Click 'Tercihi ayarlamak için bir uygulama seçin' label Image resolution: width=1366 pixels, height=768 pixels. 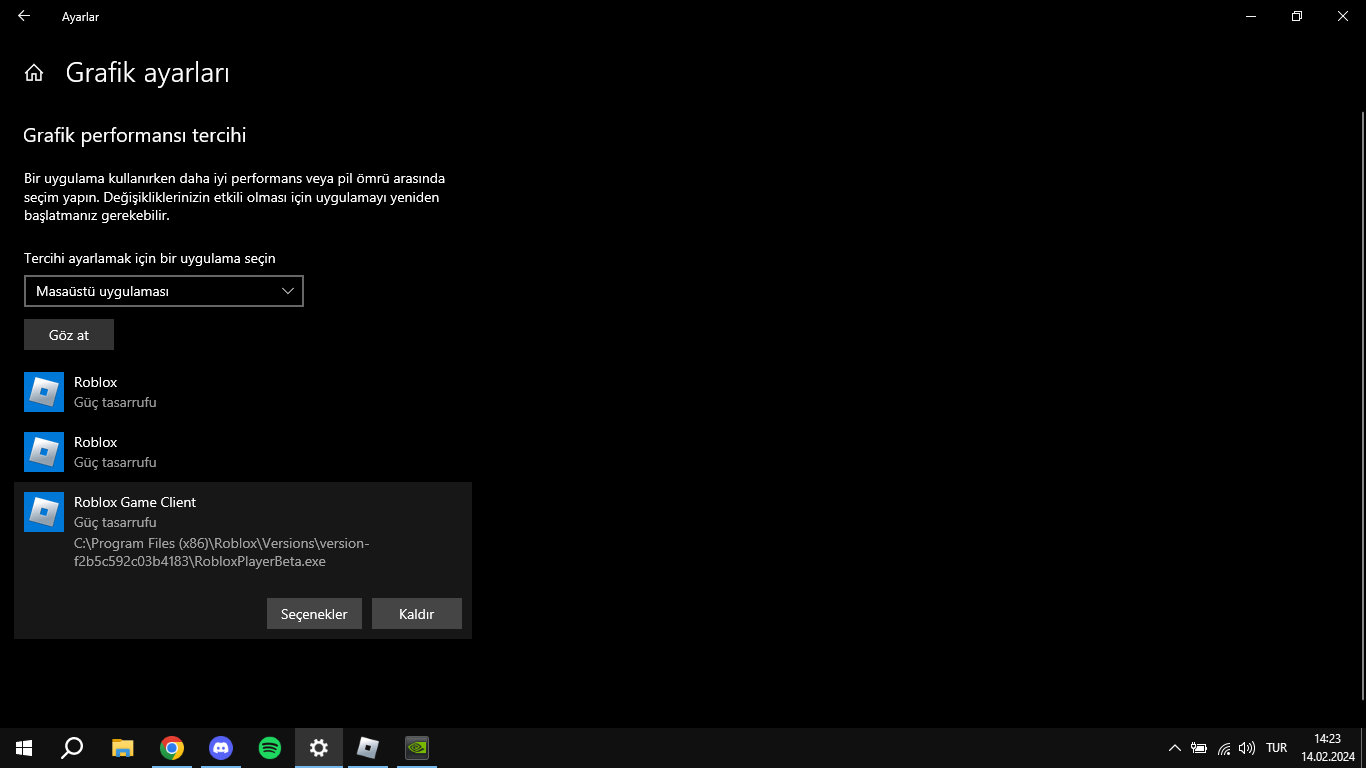pyautogui.click(x=150, y=258)
